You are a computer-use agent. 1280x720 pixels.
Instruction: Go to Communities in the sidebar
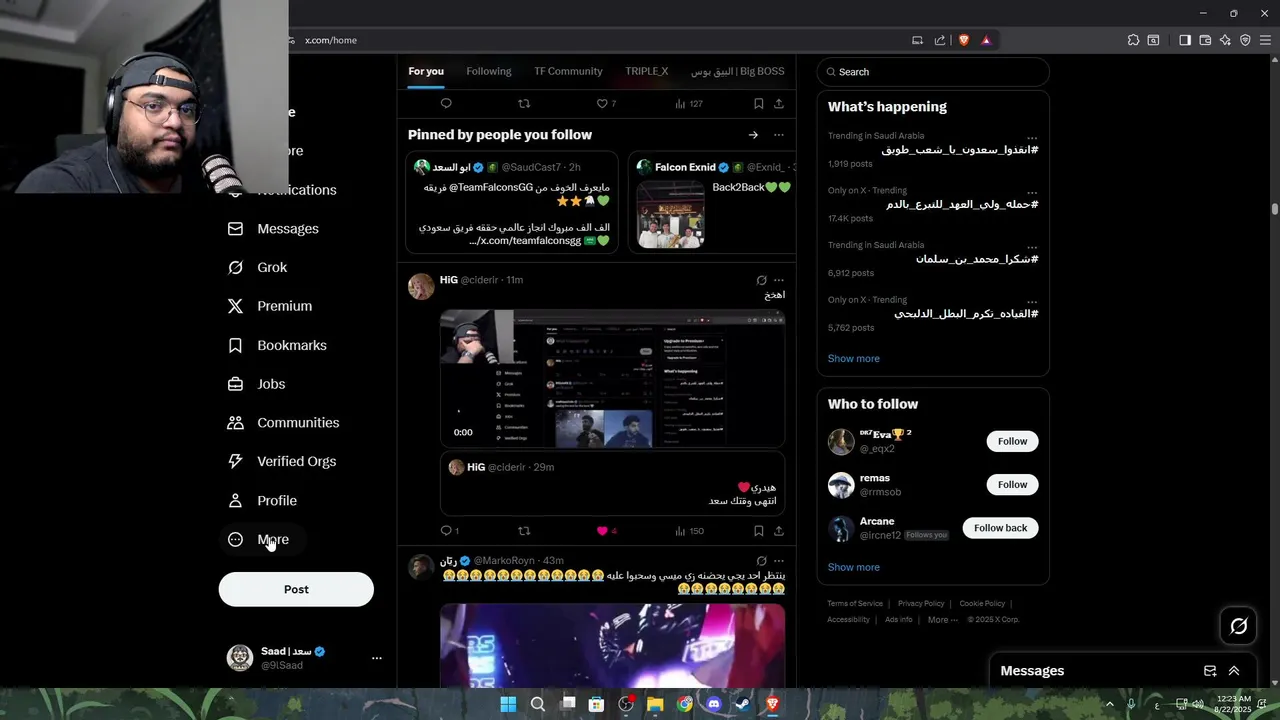pos(283,423)
